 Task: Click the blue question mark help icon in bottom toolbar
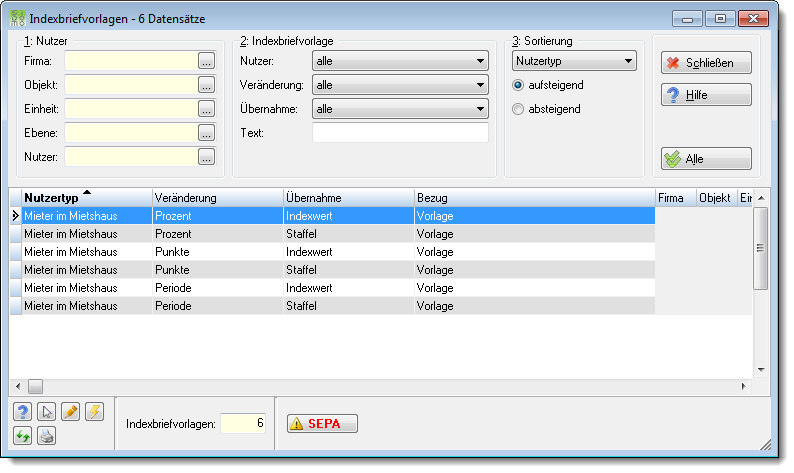click(x=22, y=412)
